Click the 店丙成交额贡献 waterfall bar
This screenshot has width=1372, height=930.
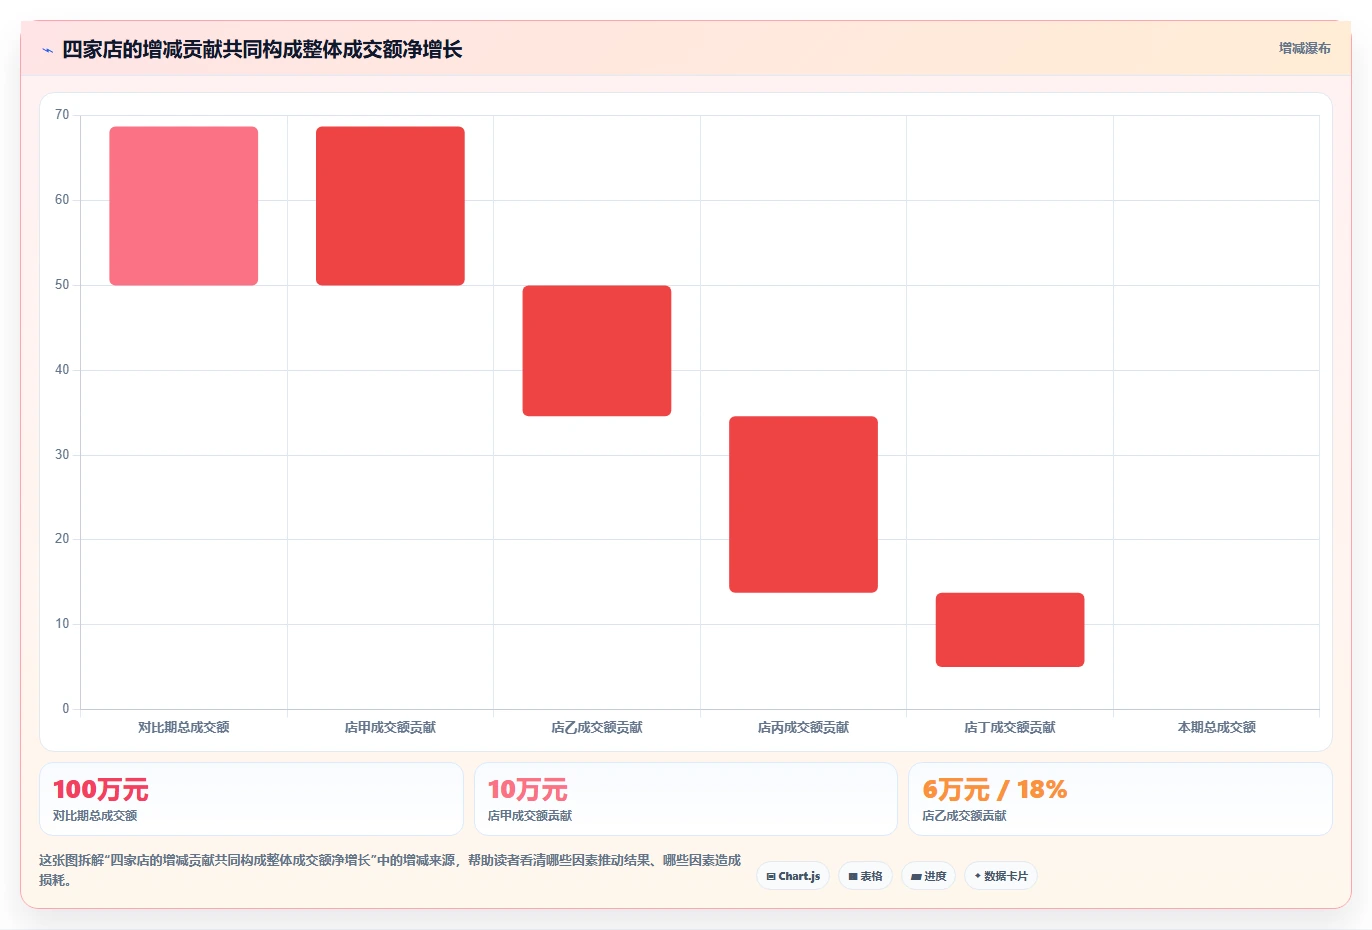803,504
